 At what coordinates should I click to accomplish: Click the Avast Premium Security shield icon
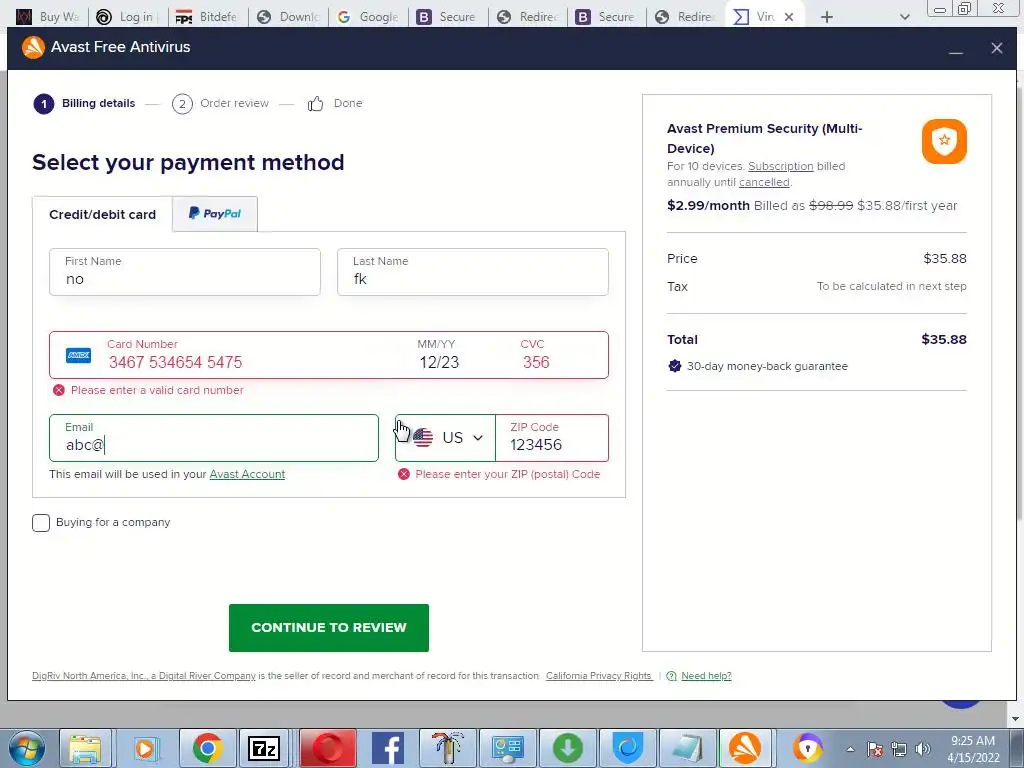pyautogui.click(x=944, y=141)
